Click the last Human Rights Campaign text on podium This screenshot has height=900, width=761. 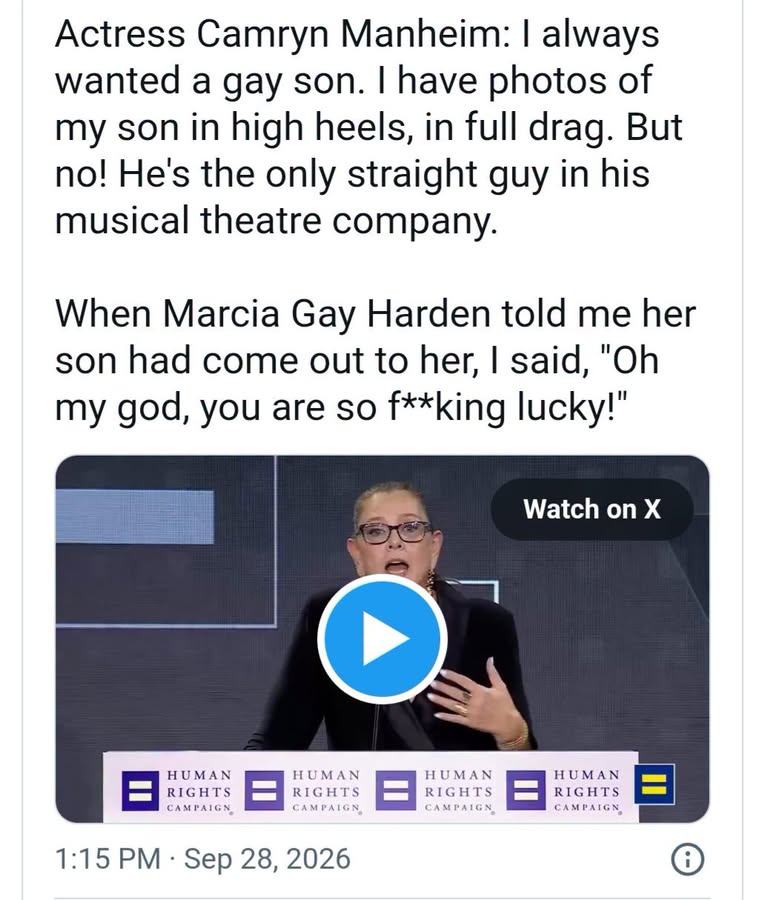click(587, 792)
